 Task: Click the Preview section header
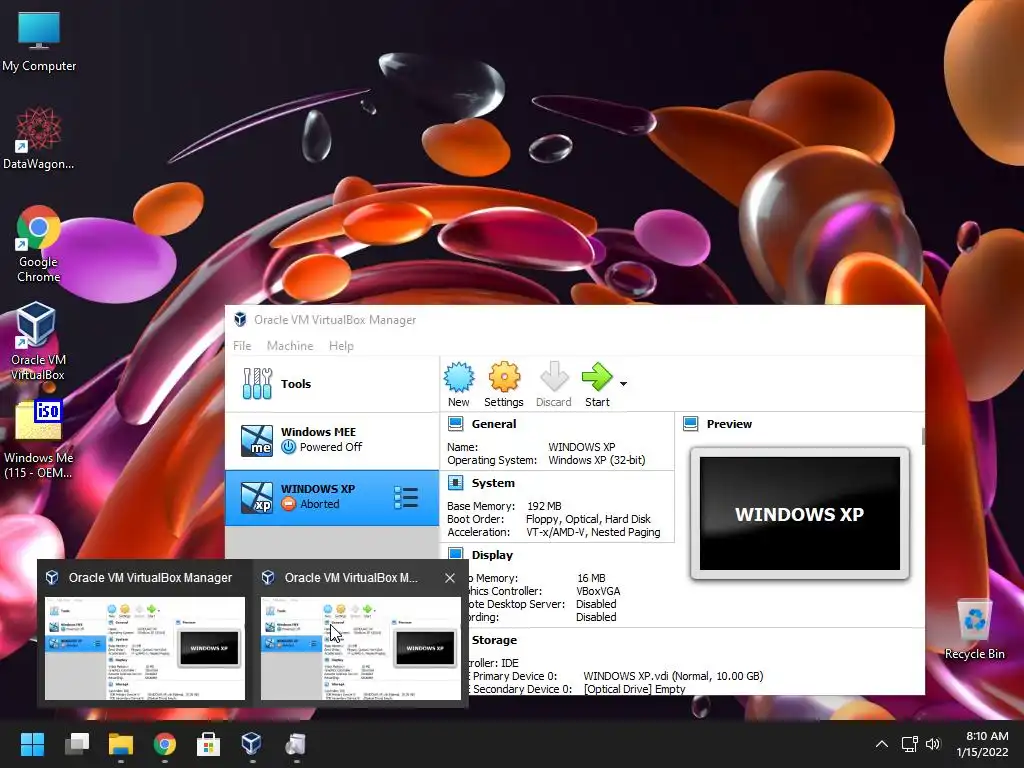click(x=729, y=424)
